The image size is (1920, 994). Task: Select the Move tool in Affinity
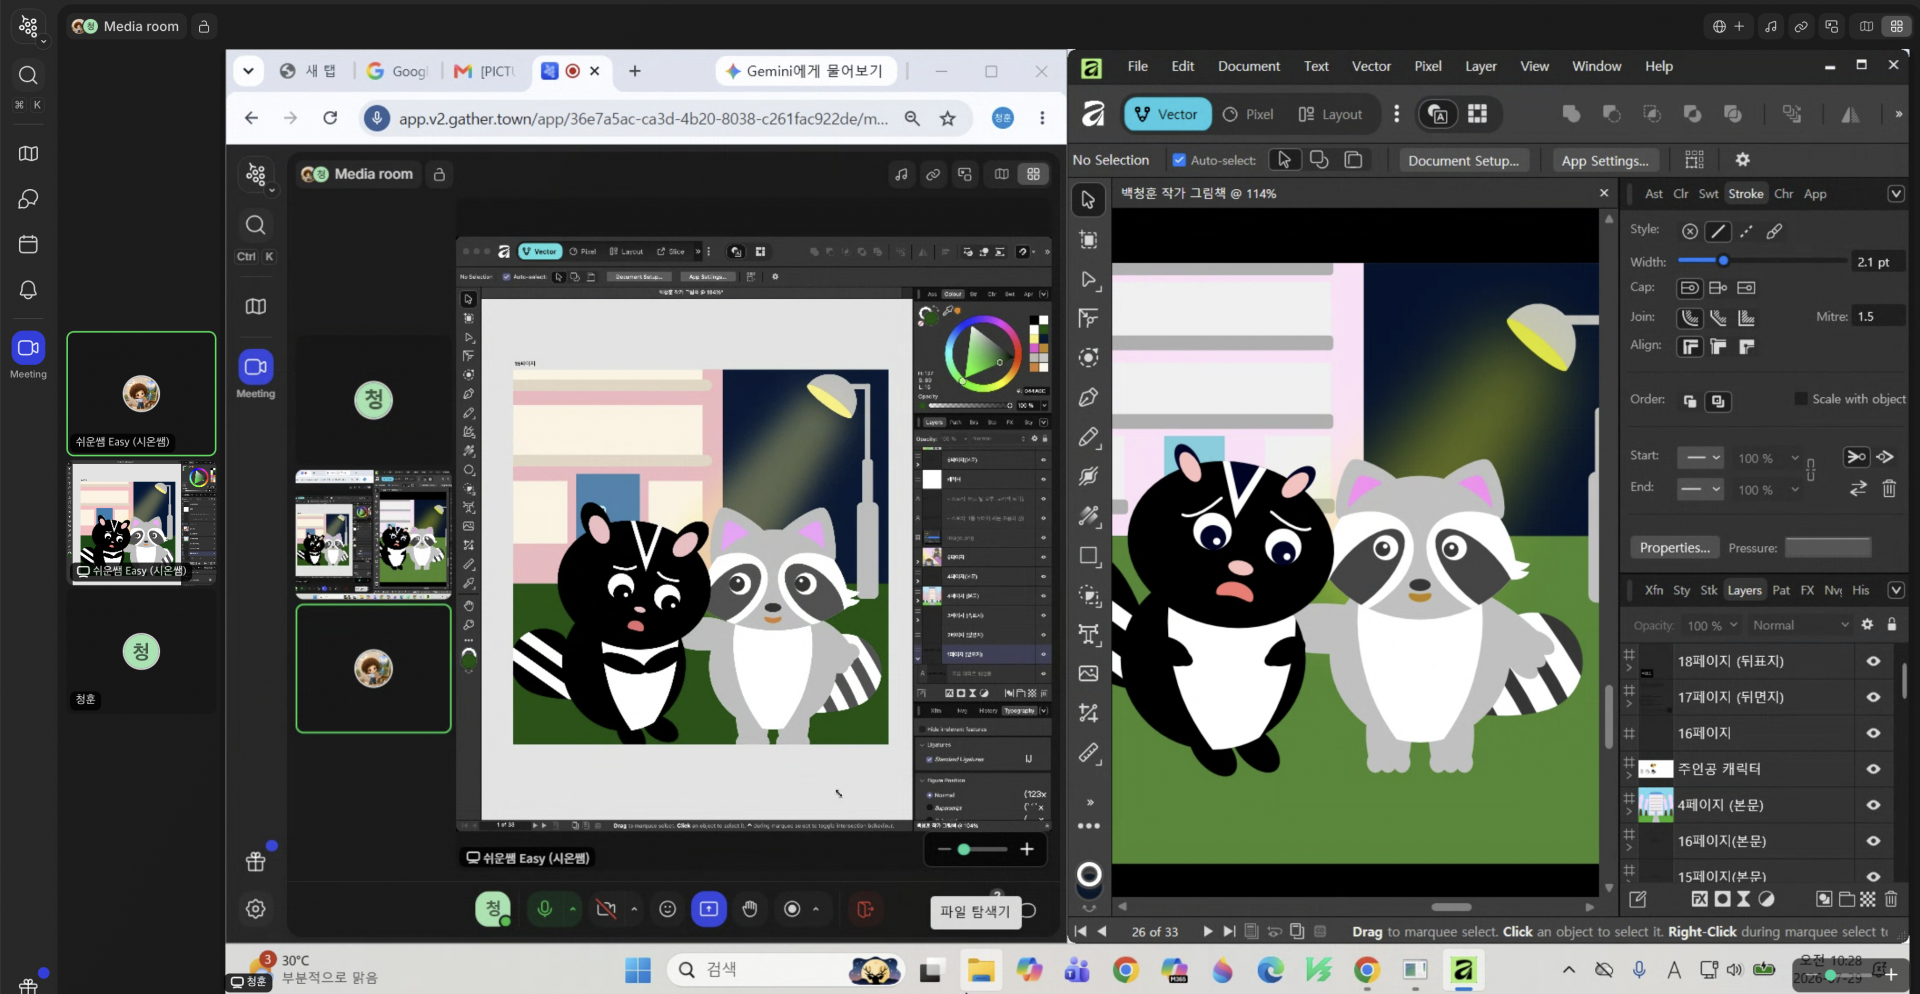1089,200
